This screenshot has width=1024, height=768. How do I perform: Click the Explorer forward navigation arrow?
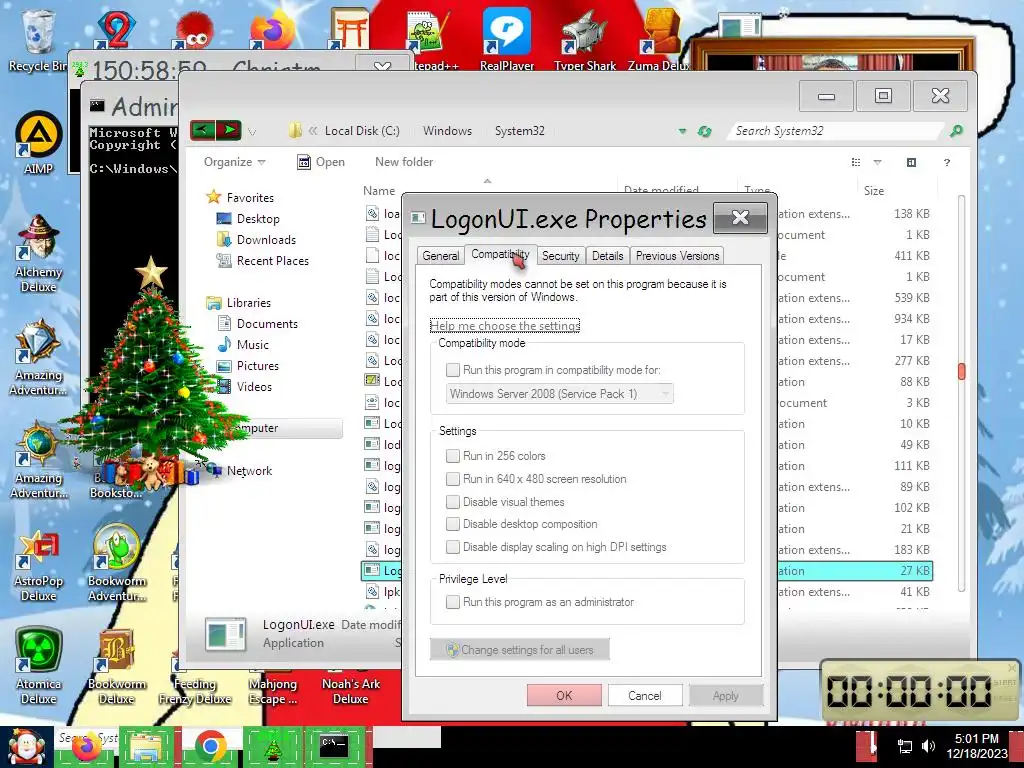229,130
